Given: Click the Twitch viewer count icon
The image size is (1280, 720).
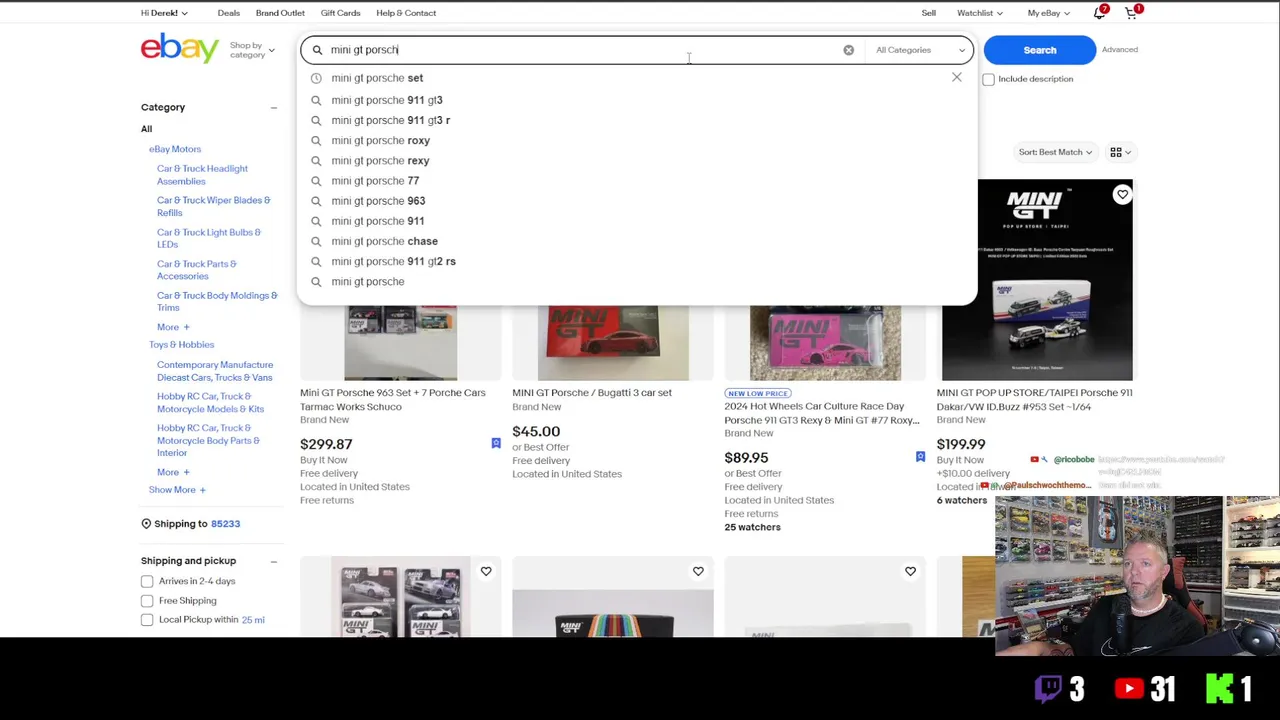Looking at the screenshot, I should click(x=1047, y=688).
